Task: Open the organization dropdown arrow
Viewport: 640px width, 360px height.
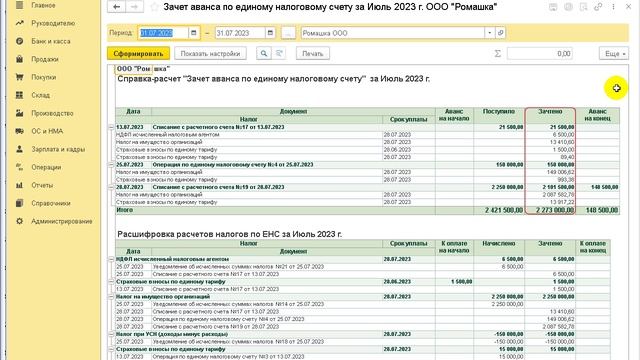Action: [x=489, y=33]
